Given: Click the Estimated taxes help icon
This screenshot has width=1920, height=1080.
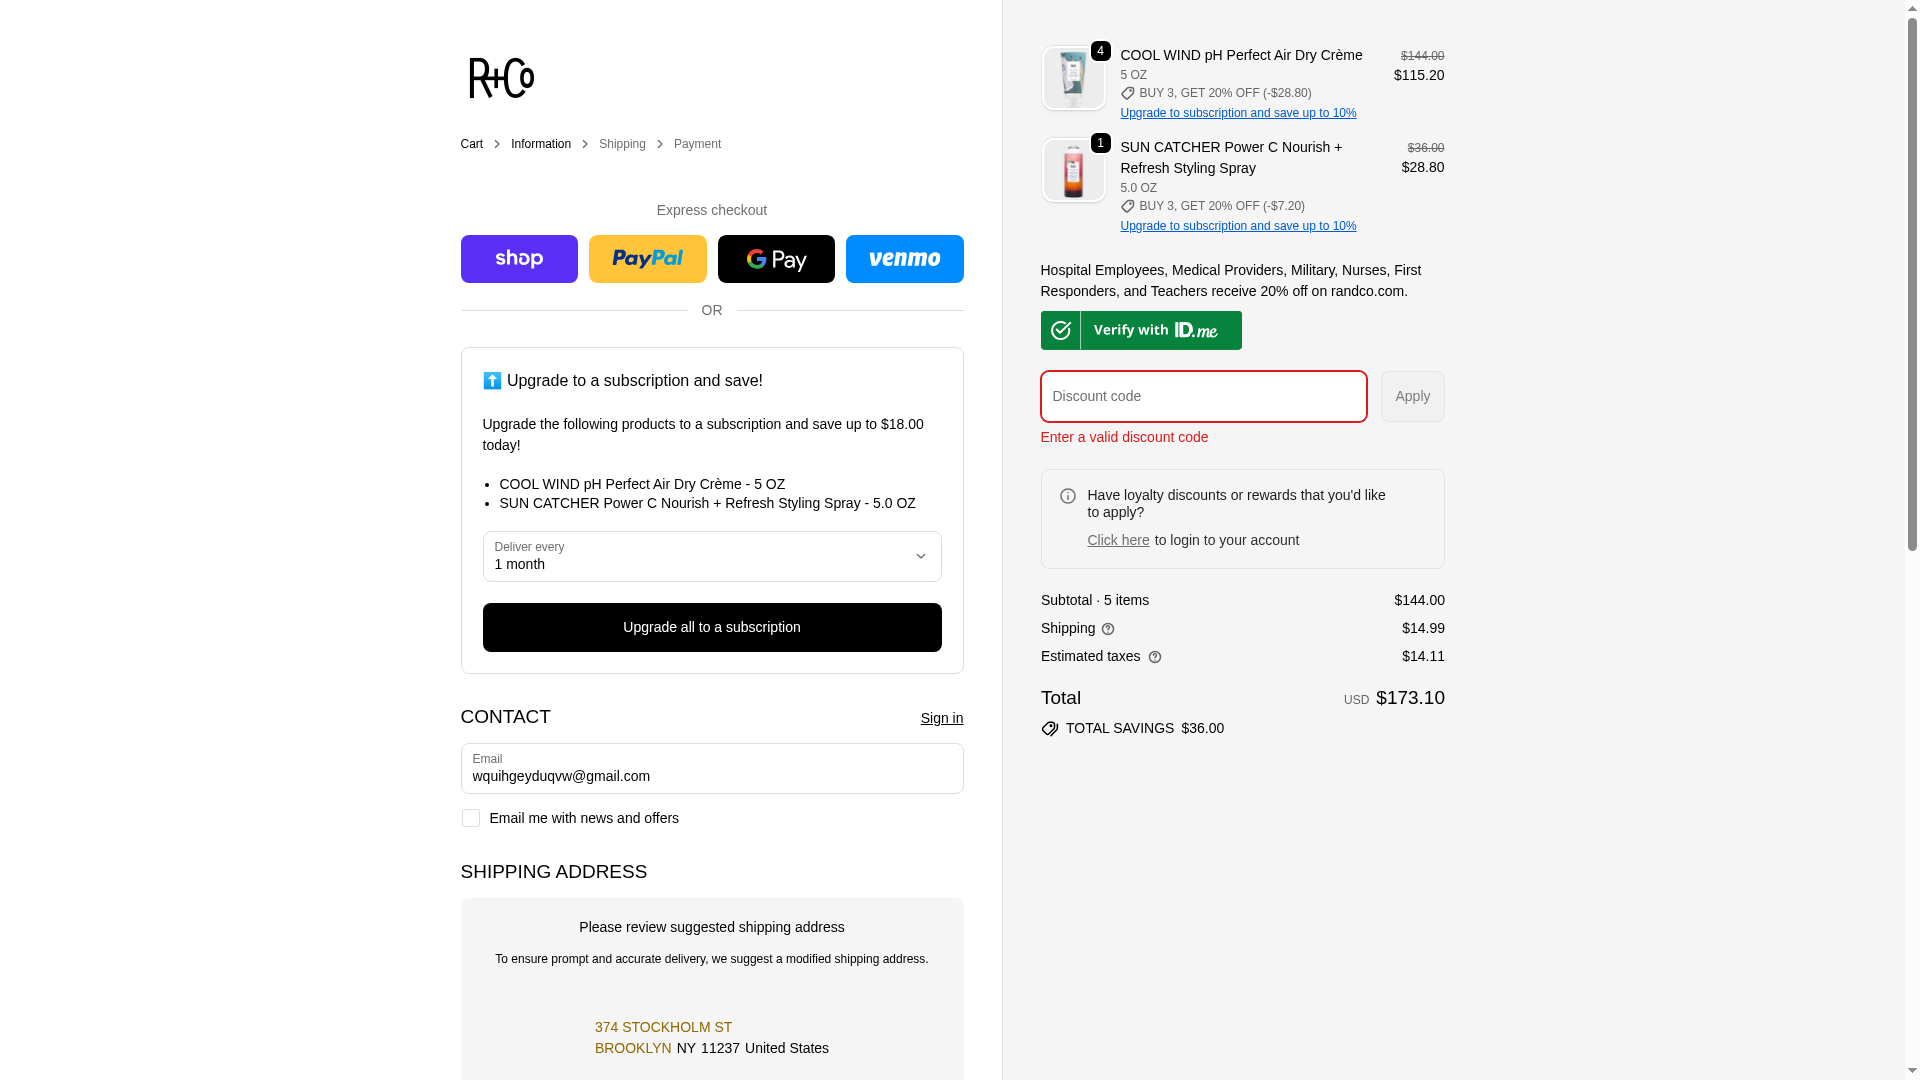Looking at the screenshot, I should coord(1155,657).
